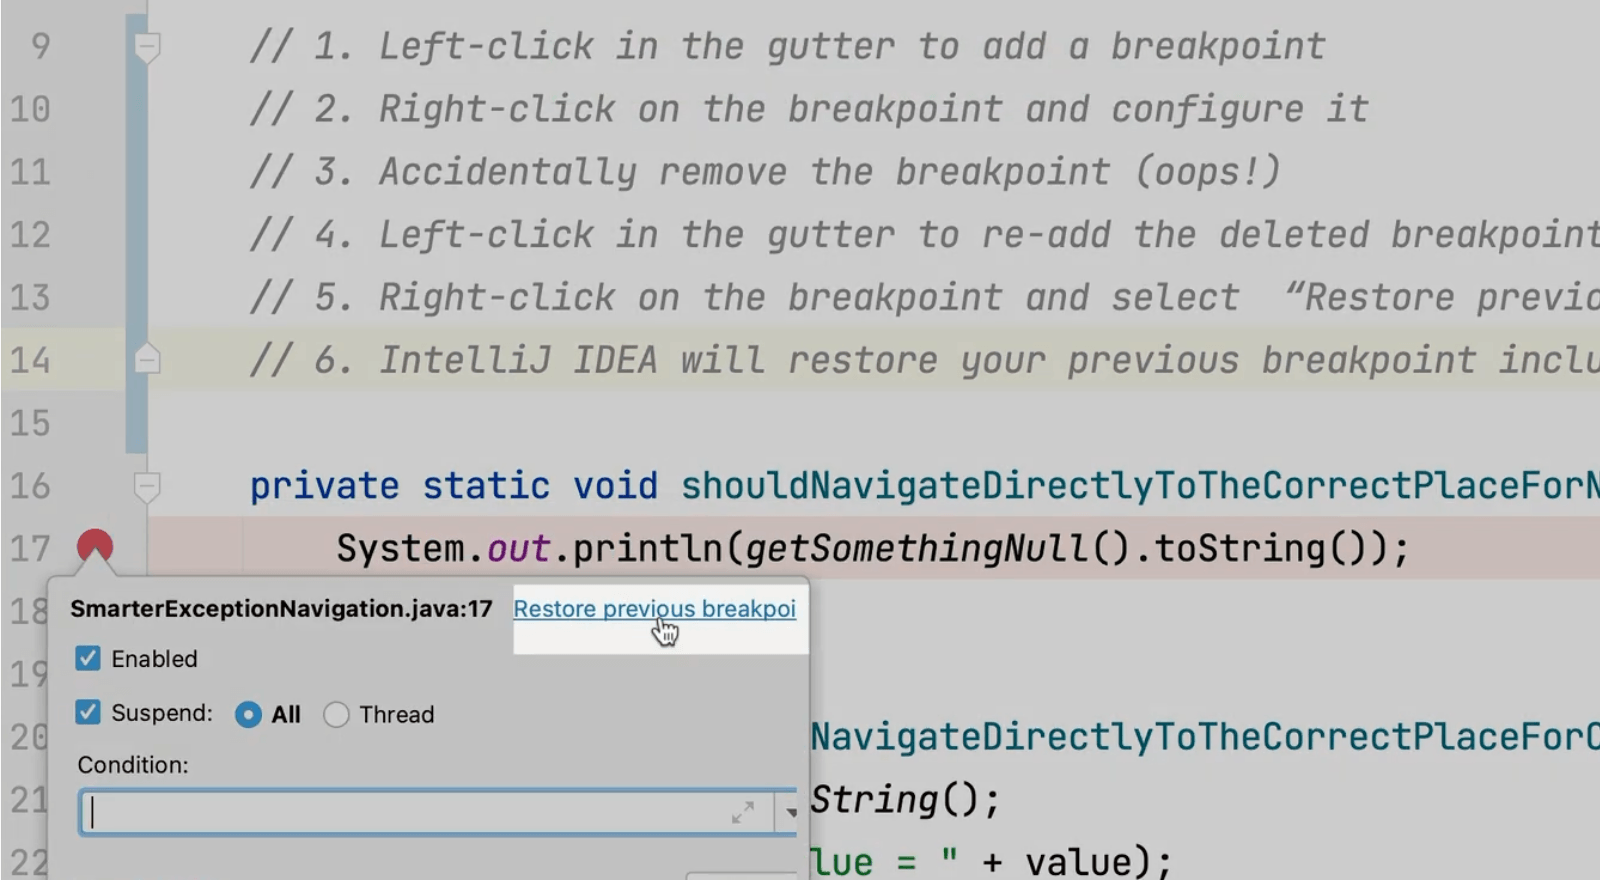Toggle the Suspend checkbox
This screenshot has height=880, width=1600.
[88, 713]
